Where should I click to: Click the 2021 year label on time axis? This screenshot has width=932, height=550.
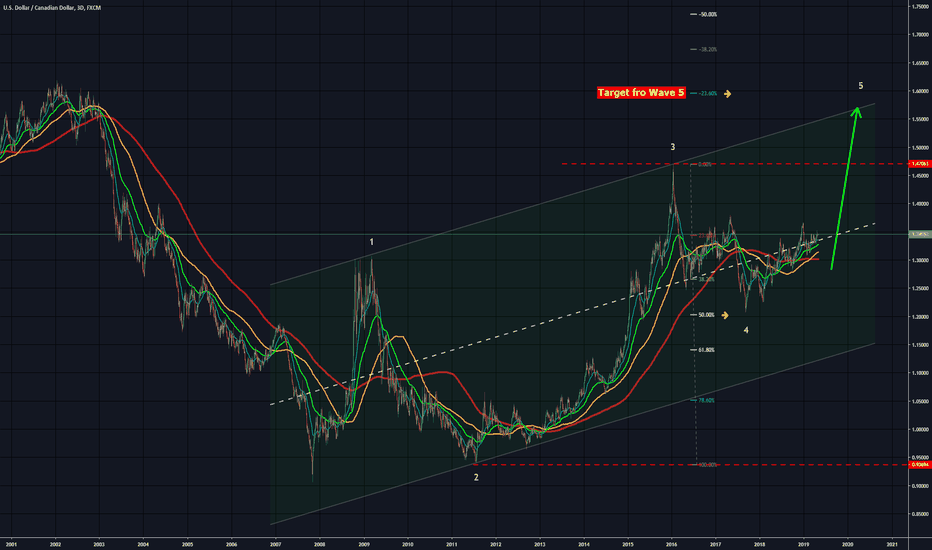tap(892, 544)
